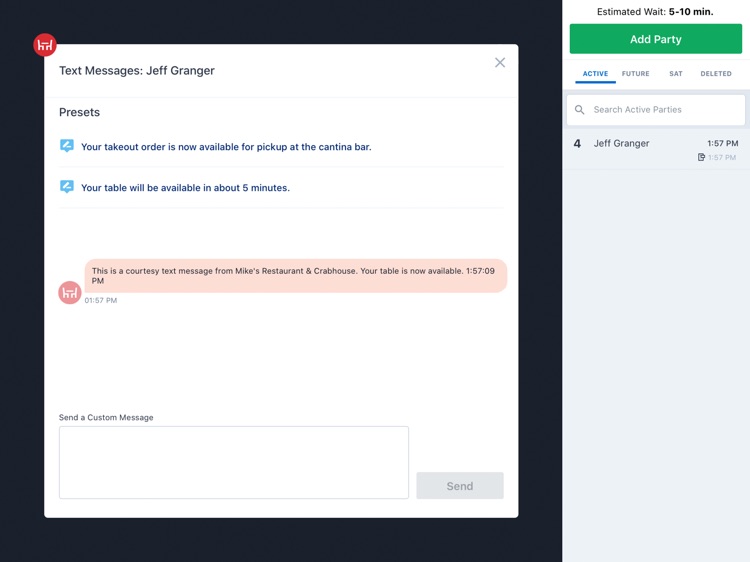Click the 1:57 PM arrival time for Jeff Granger

[723, 143]
